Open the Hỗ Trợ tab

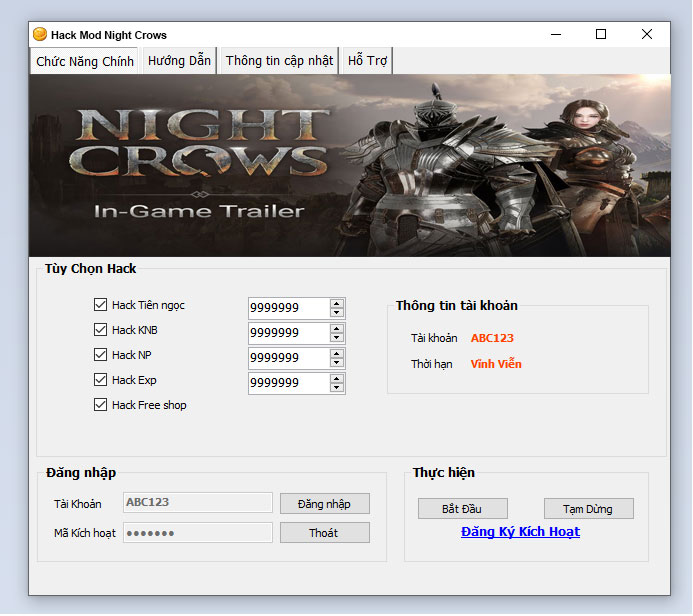point(367,60)
